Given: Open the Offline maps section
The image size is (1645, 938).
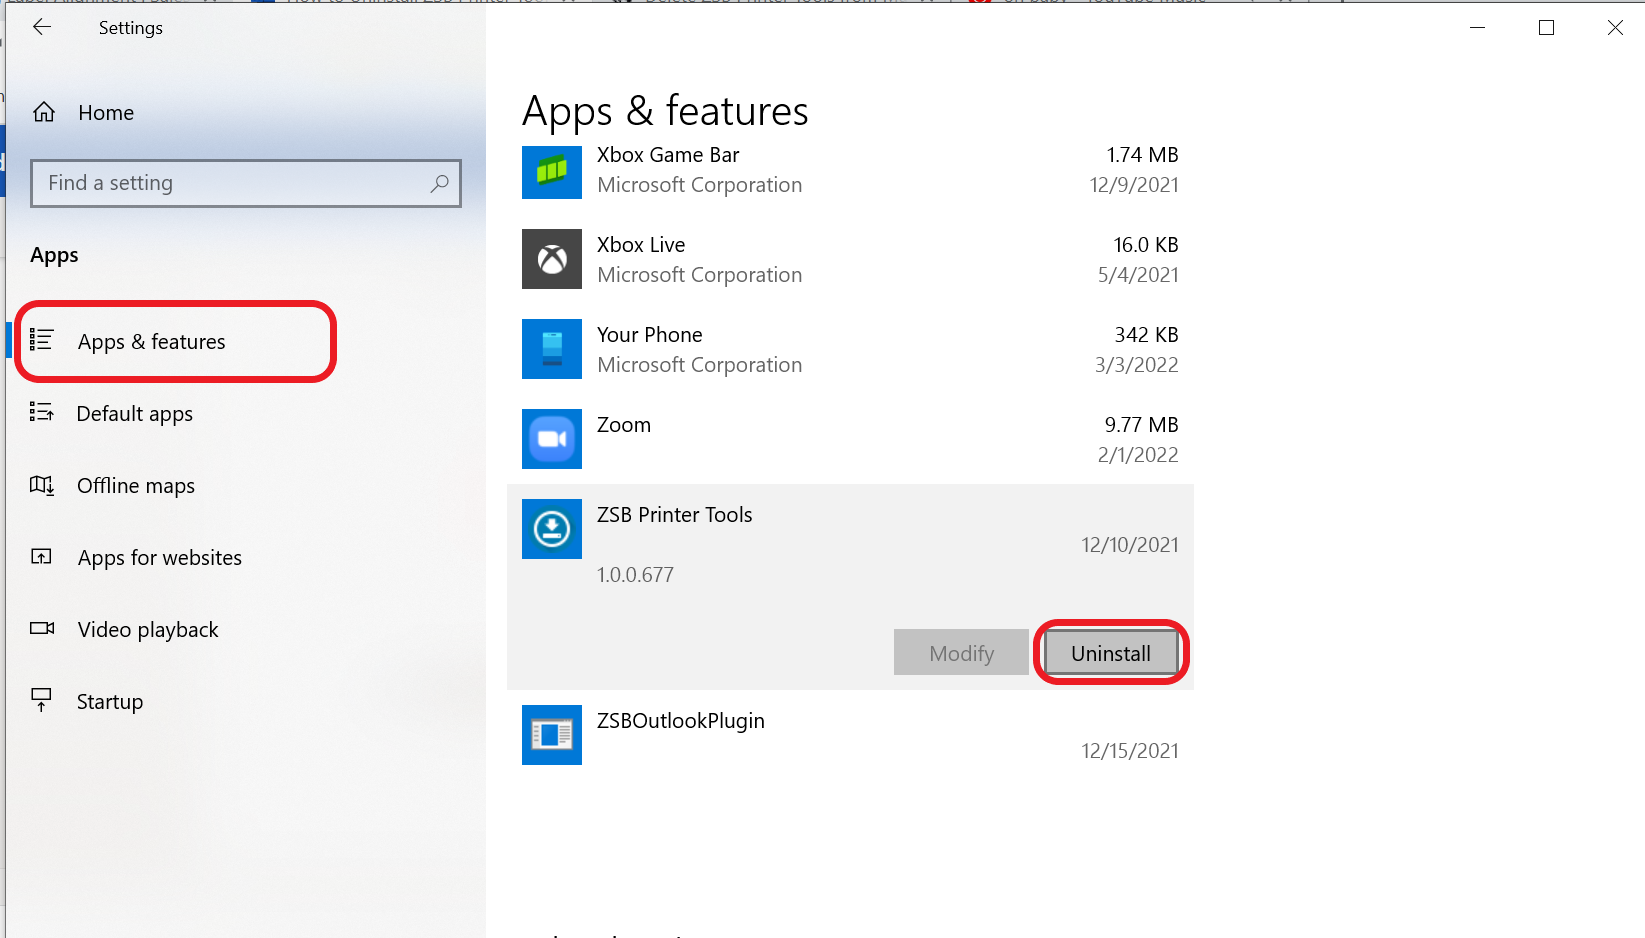Looking at the screenshot, I should (135, 486).
